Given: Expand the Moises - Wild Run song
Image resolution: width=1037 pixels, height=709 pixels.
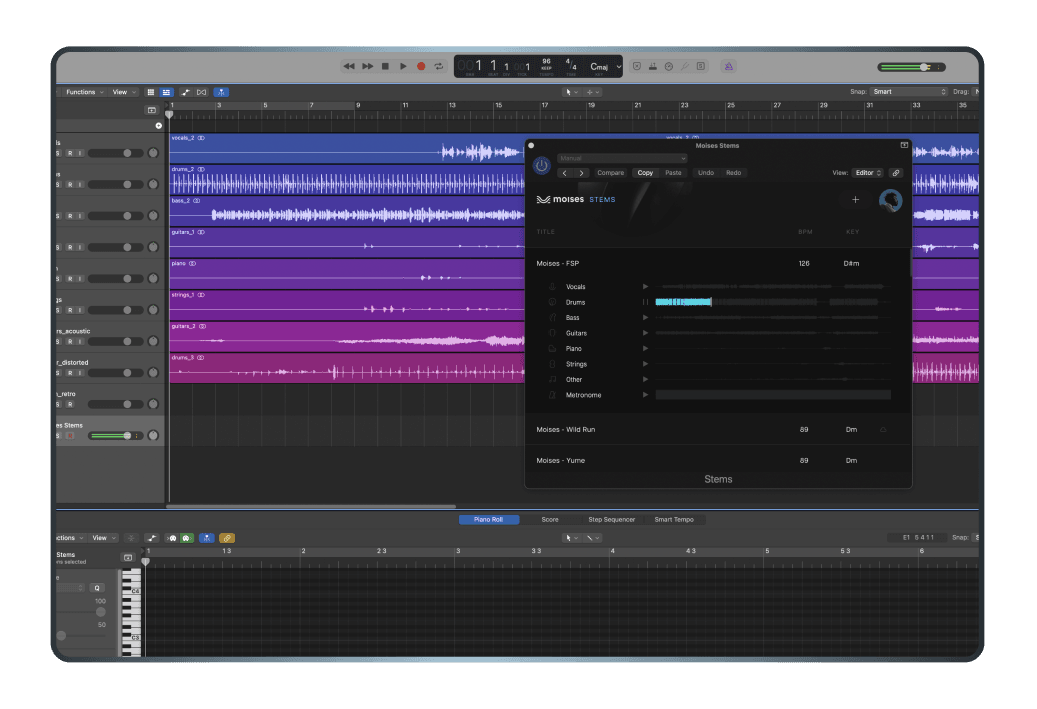Looking at the screenshot, I should click(718, 429).
